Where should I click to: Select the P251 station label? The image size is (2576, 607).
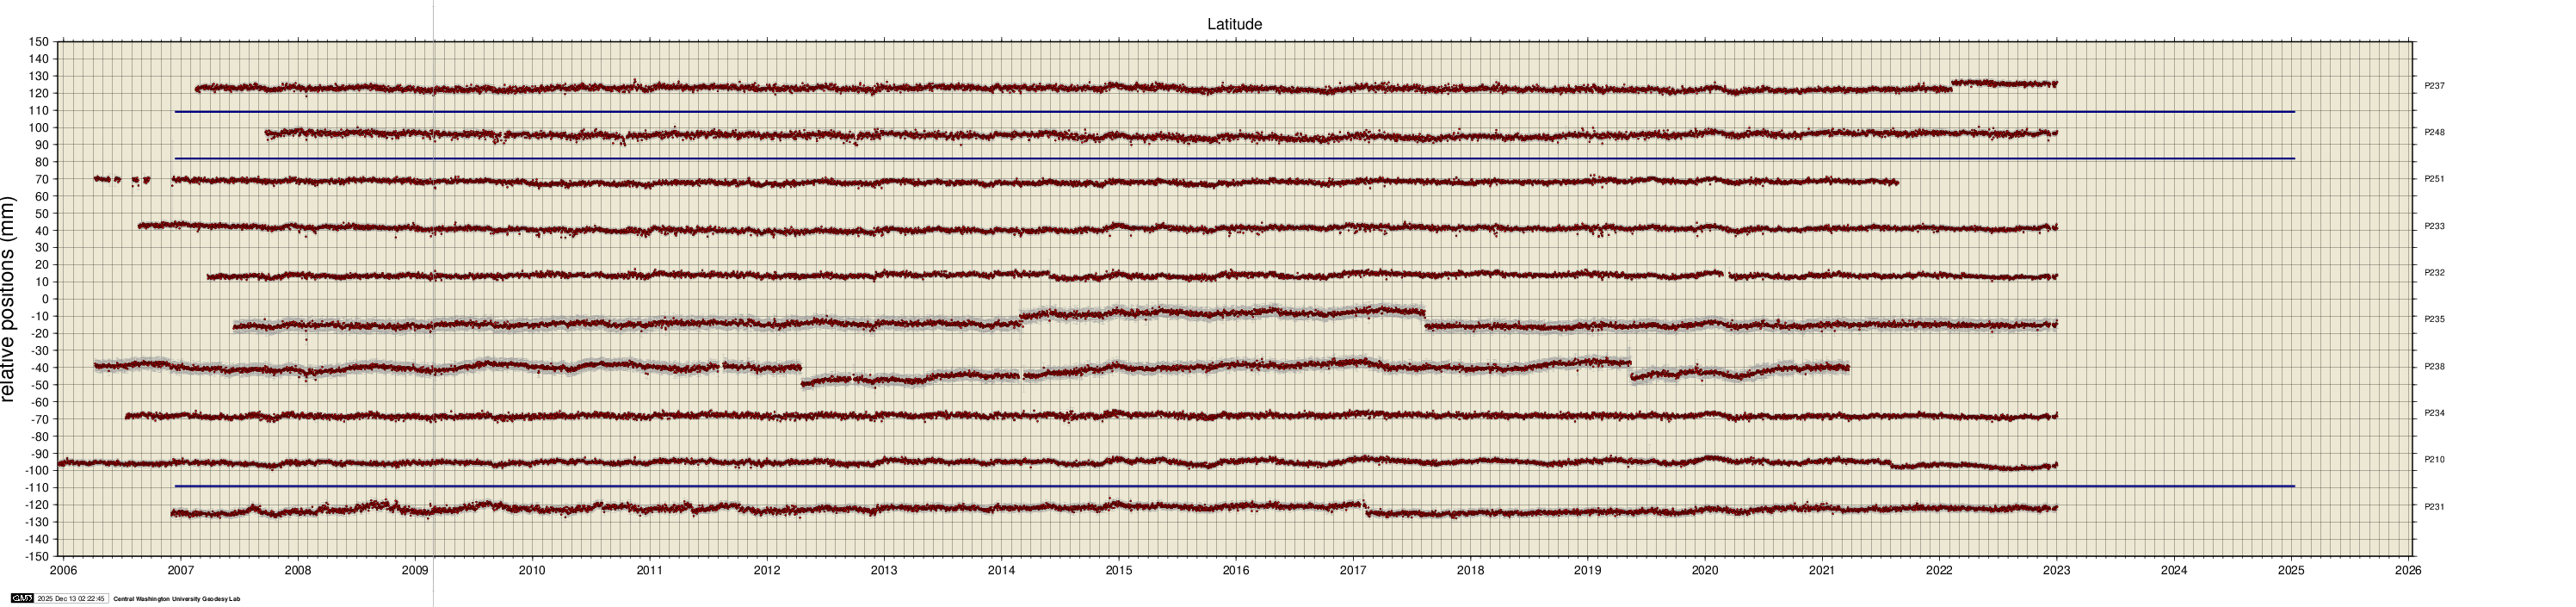click(x=2434, y=180)
